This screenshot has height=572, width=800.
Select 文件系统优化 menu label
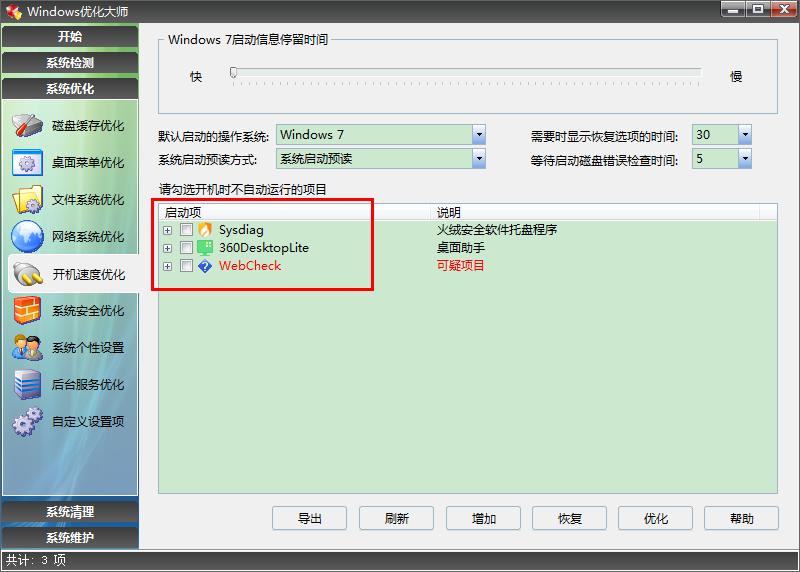point(88,200)
